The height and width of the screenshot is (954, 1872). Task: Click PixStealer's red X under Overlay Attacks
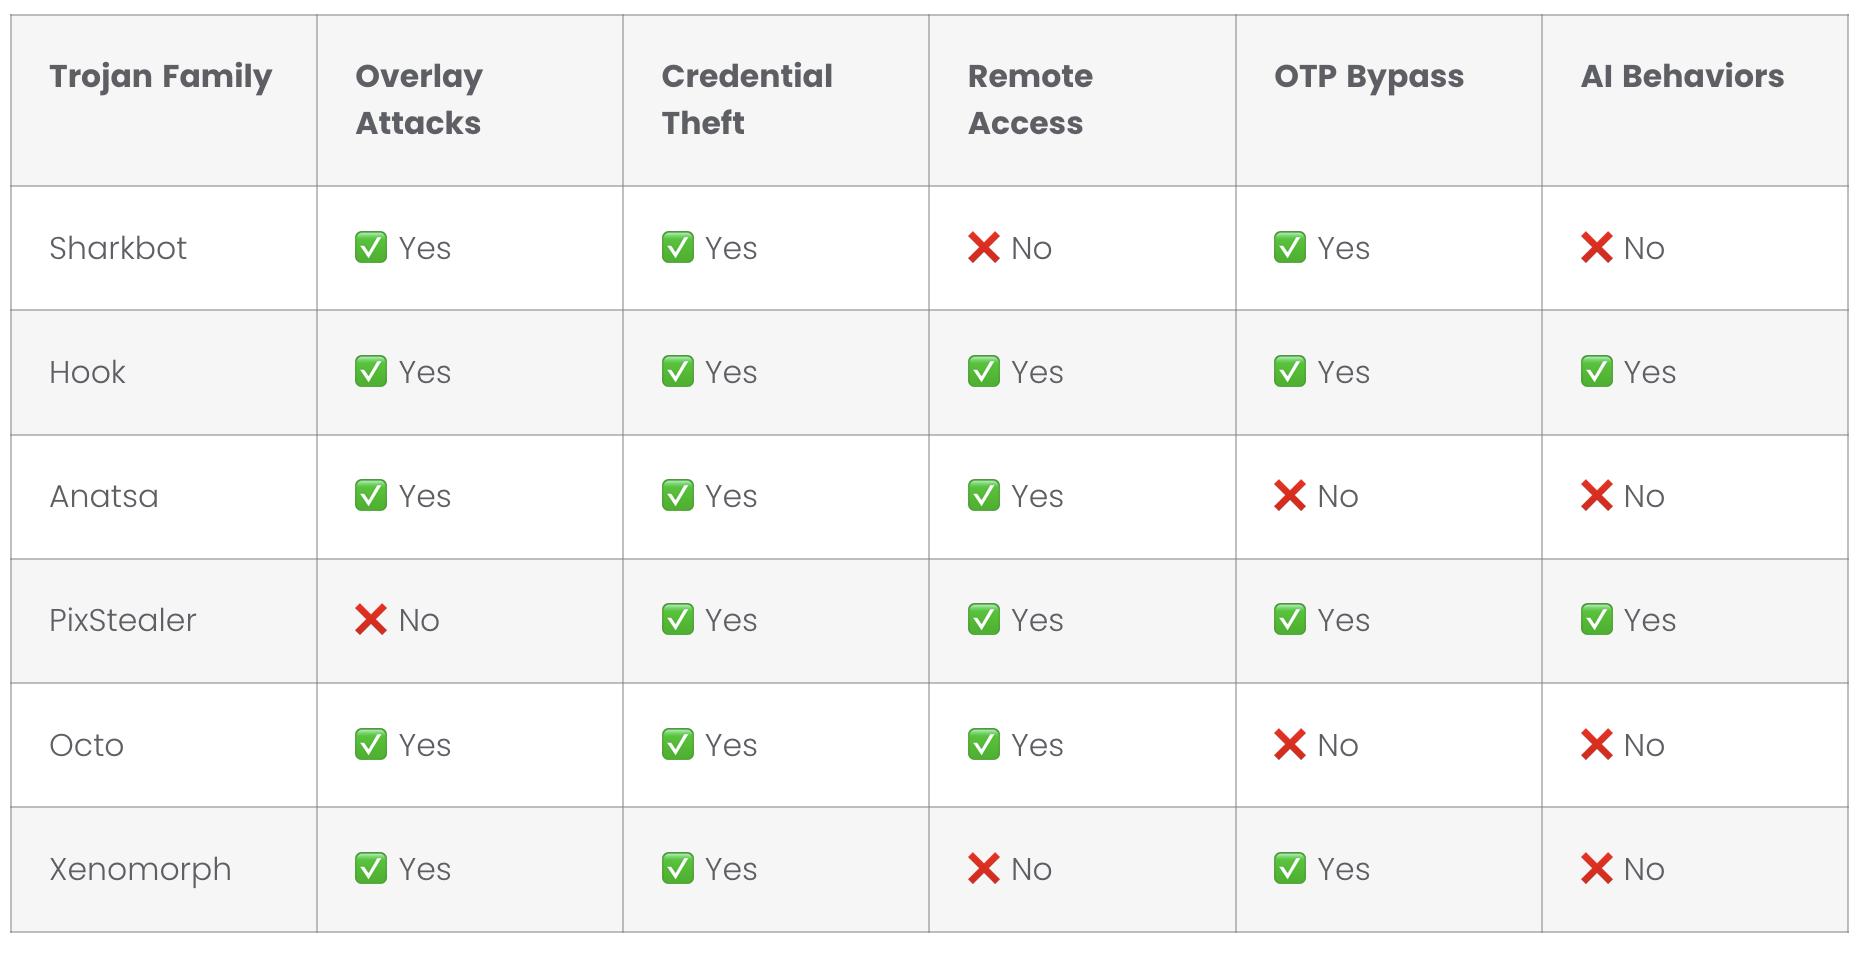click(371, 620)
